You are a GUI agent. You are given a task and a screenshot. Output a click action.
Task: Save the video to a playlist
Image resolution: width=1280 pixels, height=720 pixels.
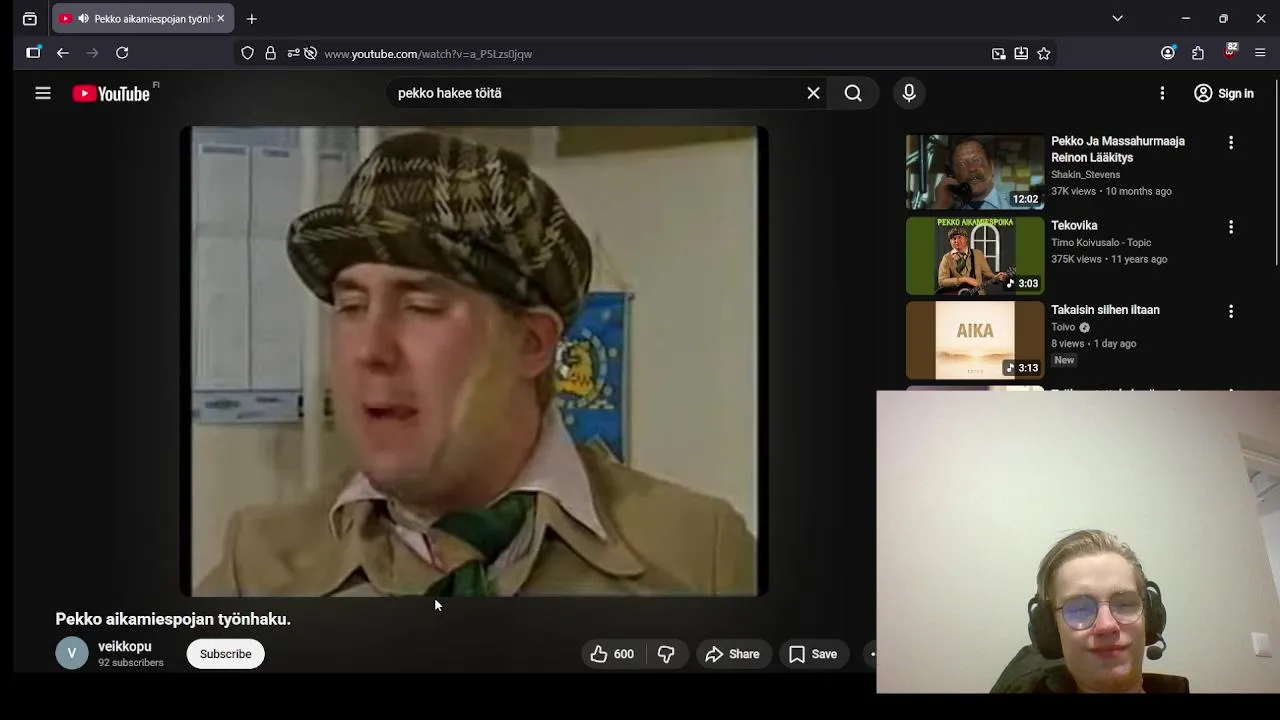click(813, 654)
